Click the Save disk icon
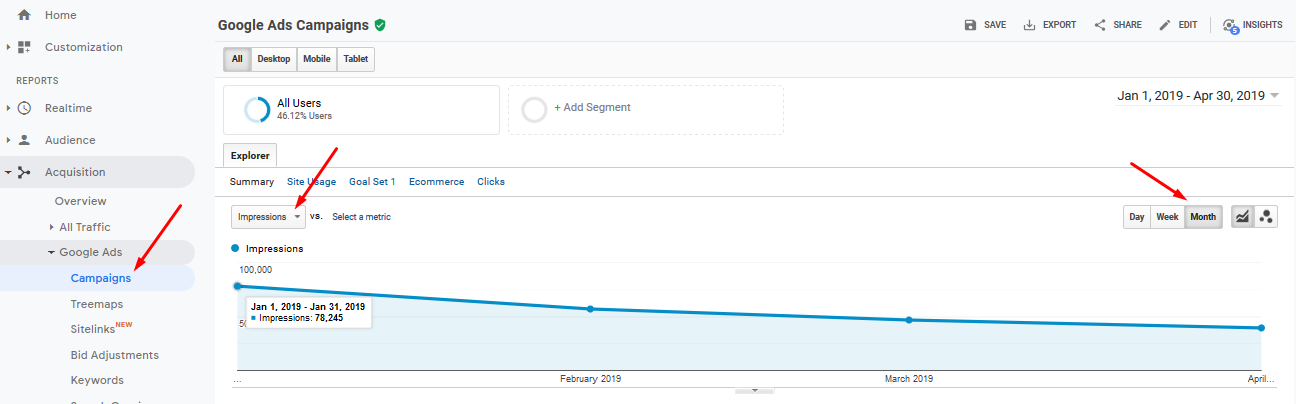Screen dimensions: 1296x404 pos(970,25)
